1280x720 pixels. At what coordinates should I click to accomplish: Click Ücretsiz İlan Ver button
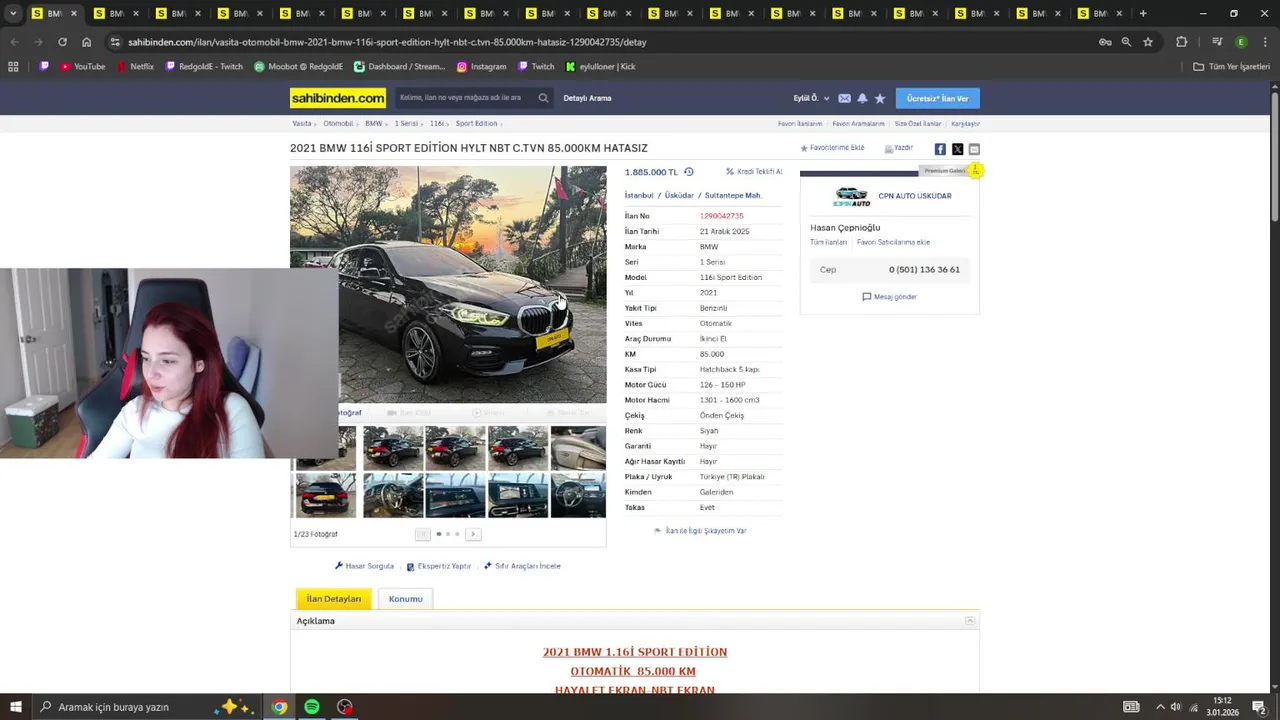click(937, 98)
